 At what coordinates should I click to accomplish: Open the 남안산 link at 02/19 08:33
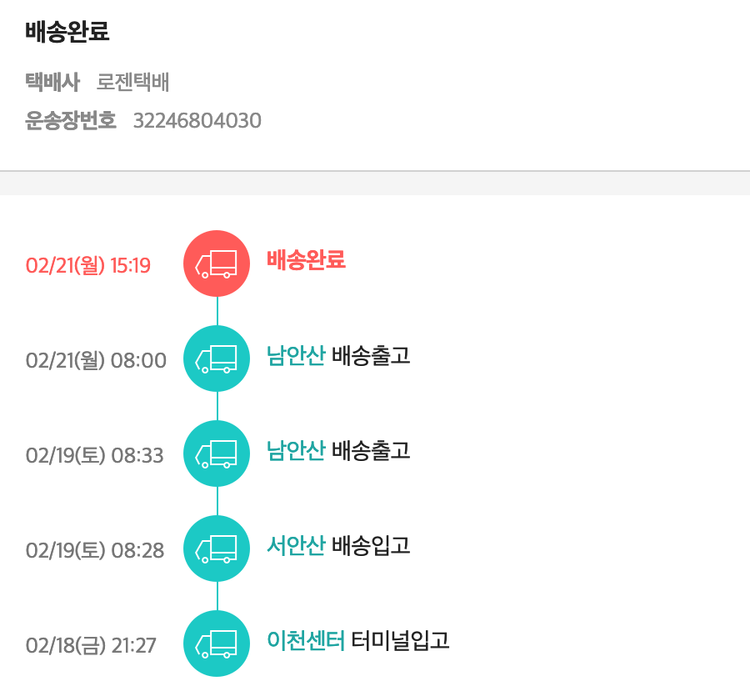296,451
